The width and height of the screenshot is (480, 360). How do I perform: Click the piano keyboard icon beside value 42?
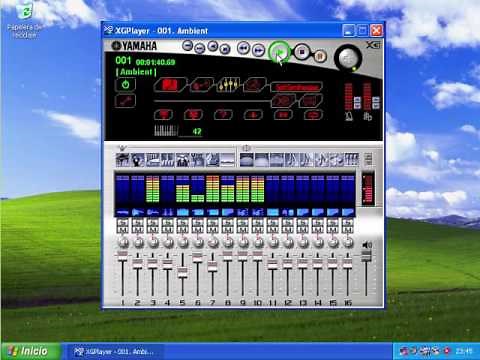(165, 131)
